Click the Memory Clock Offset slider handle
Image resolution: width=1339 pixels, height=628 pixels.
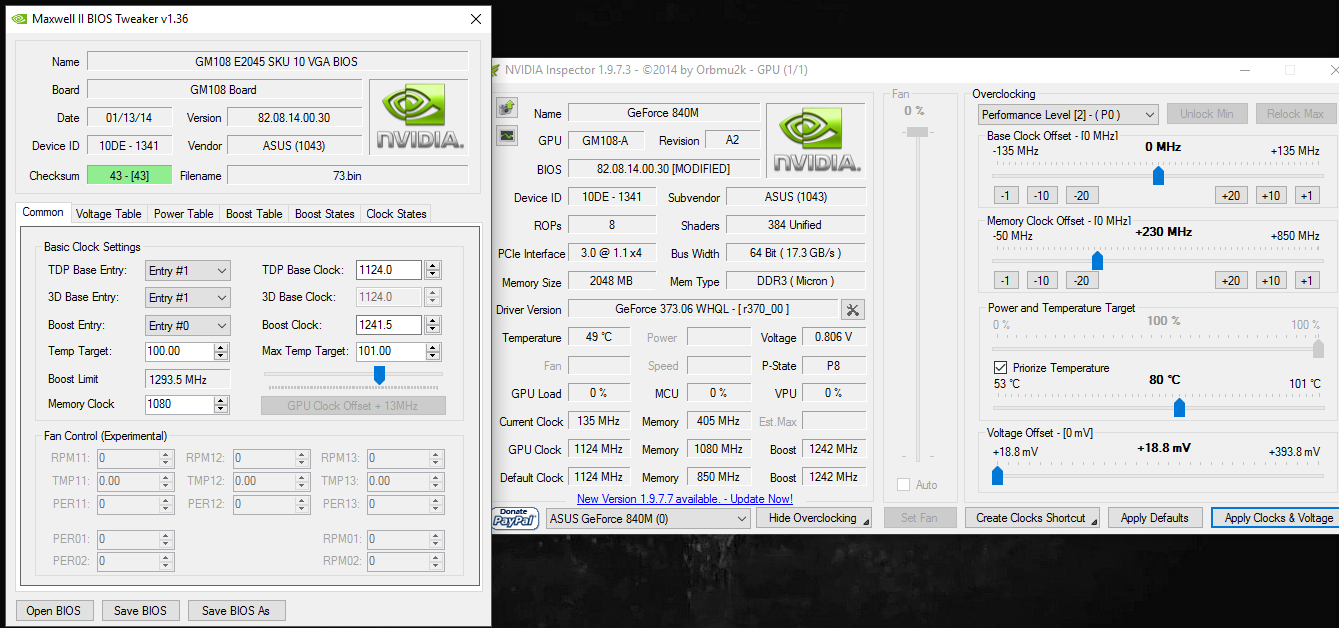point(1097,261)
